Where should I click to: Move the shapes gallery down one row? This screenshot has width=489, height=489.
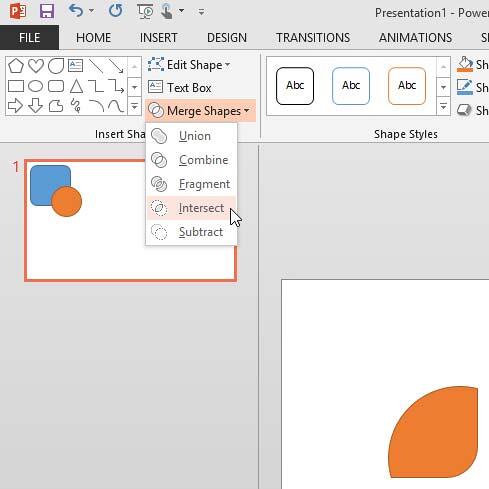pyautogui.click(x=134, y=87)
